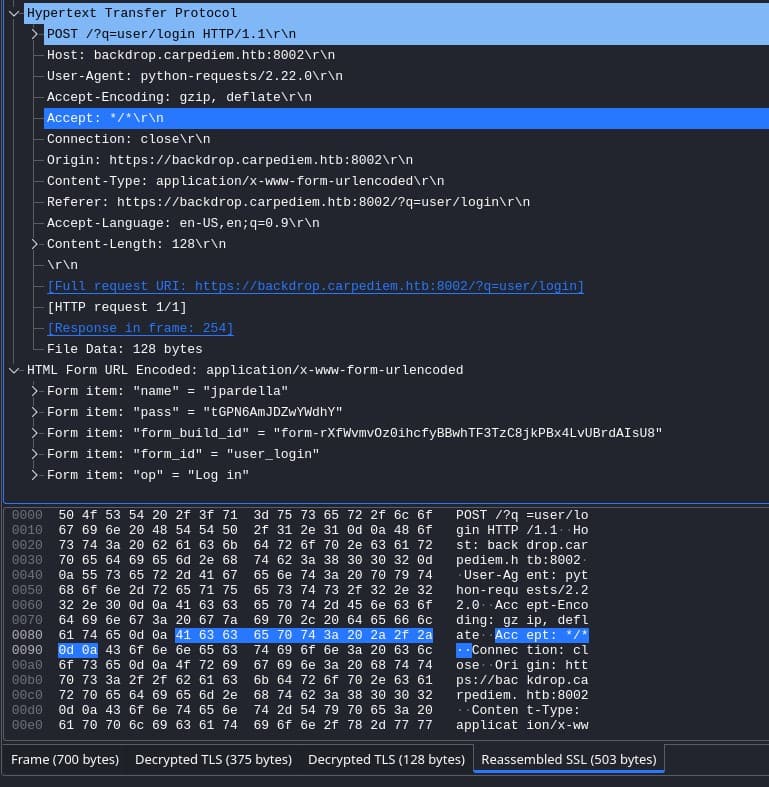Click highlighted hex bytes 41 63 63

[206, 635]
